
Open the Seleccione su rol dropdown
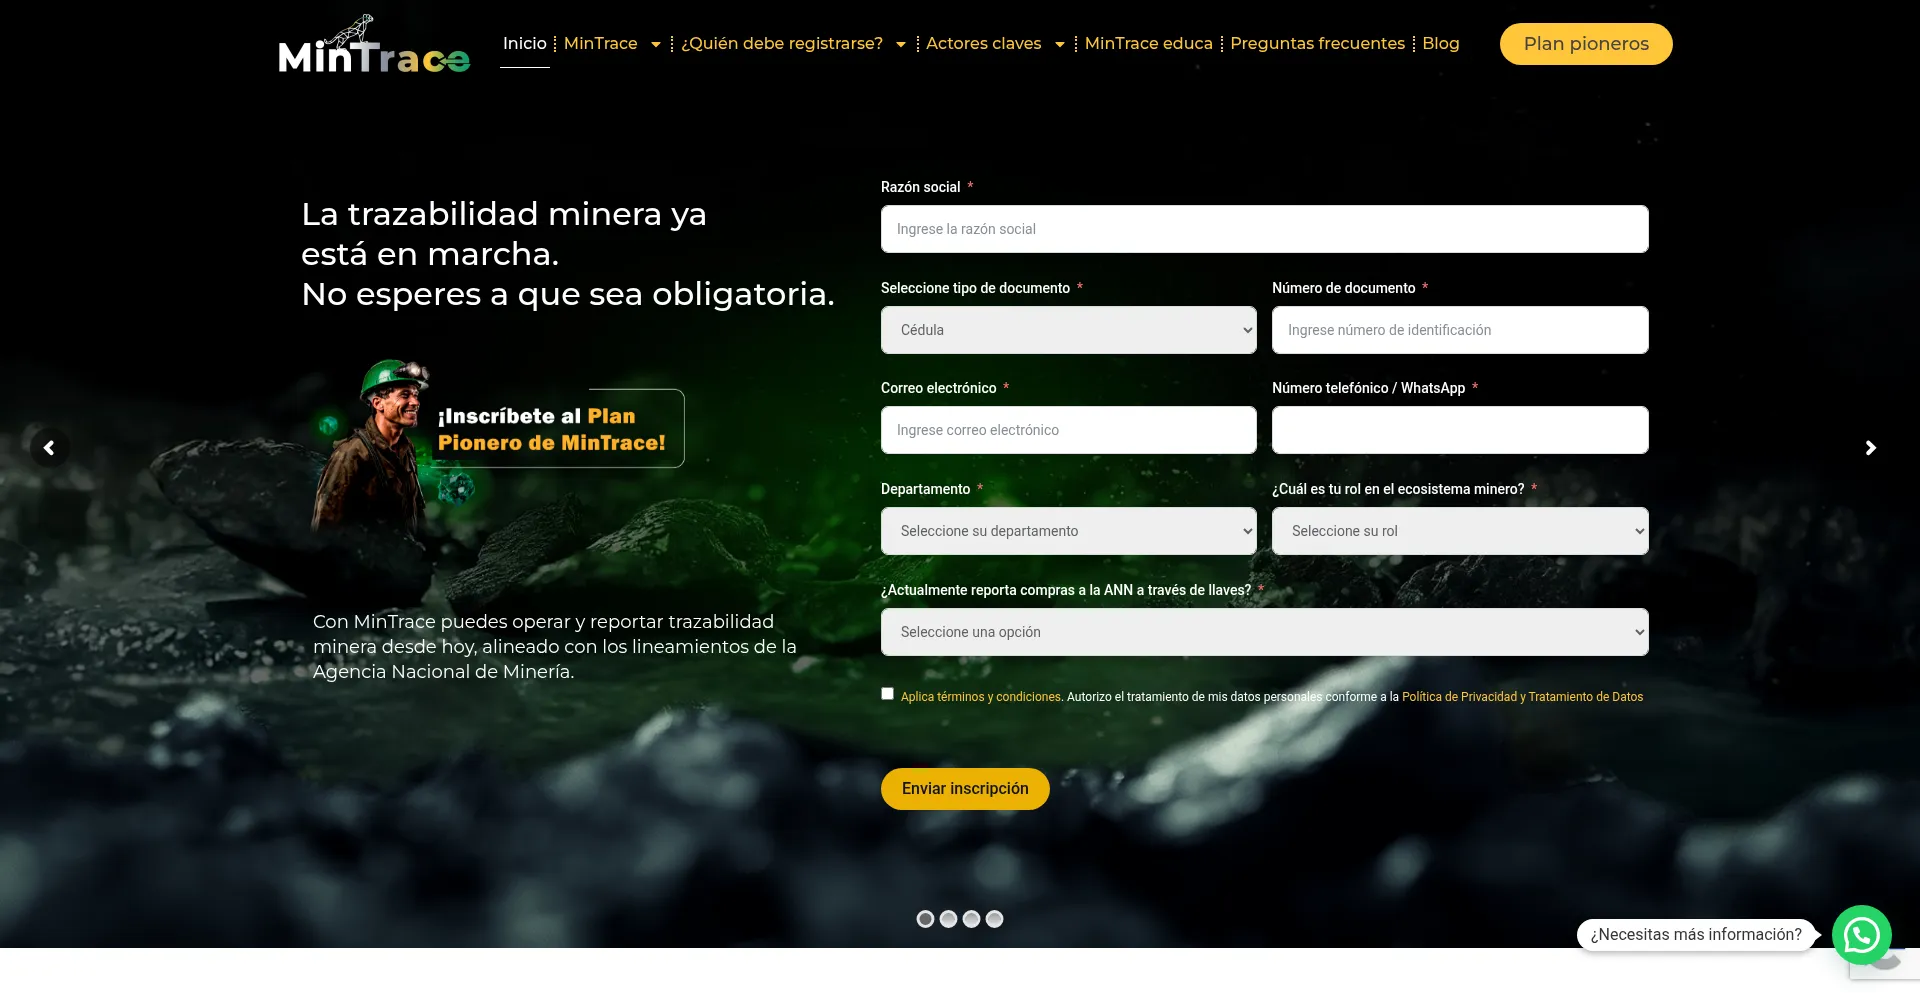pyautogui.click(x=1460, y=531)
